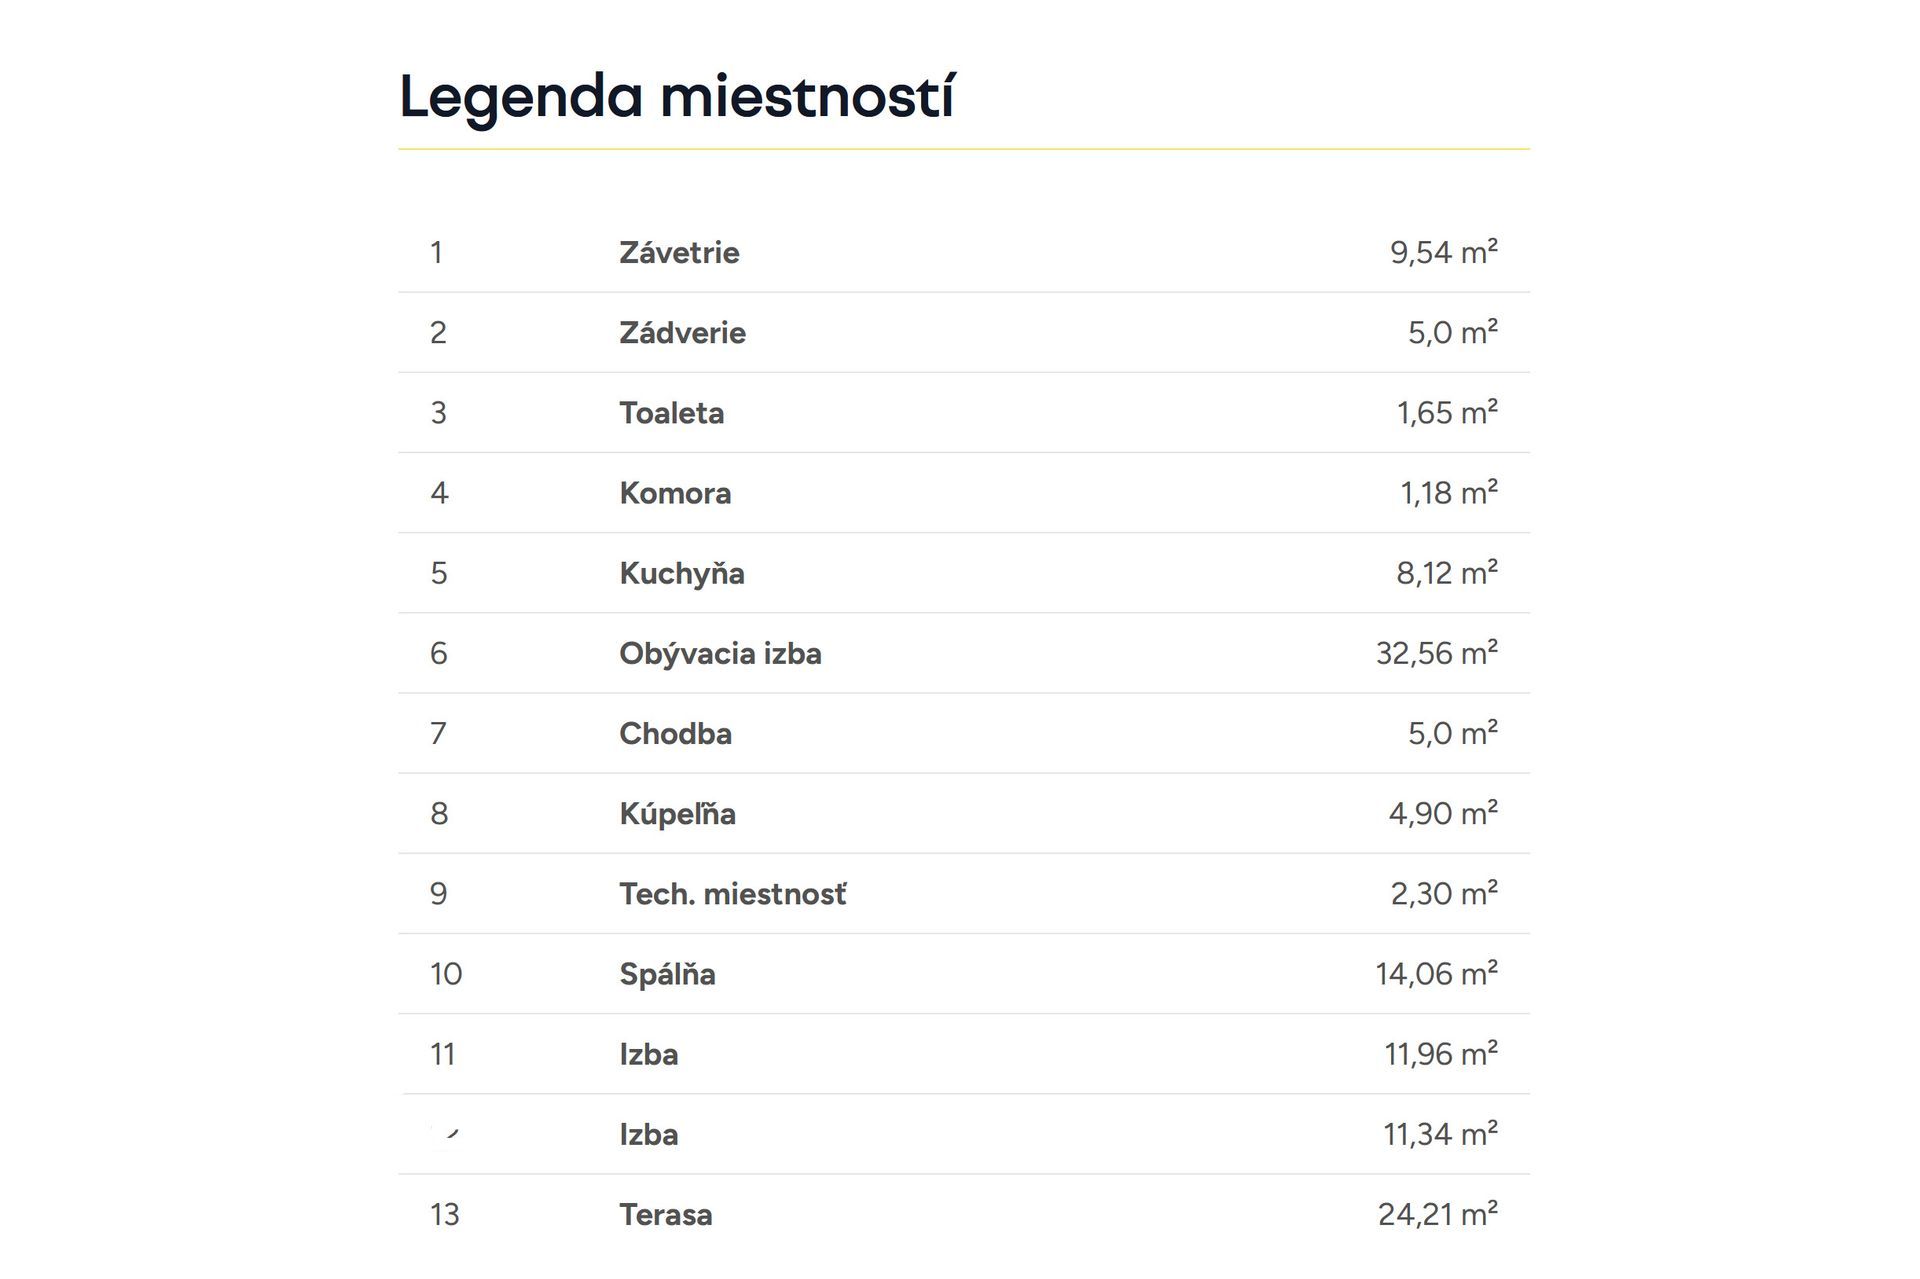
Task: Click the 'Kúpeľňa' room name
Action: pos(677,813)
